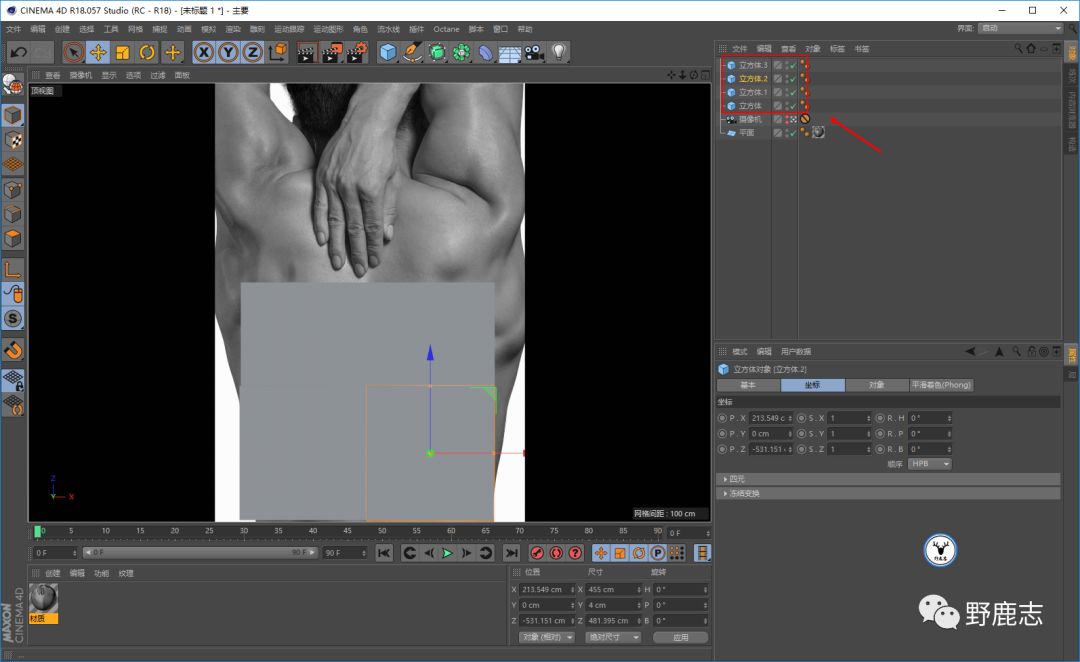Toggle the Z axis lock
Viewport: 1080px width, 662px height.
(x=253, y=52)
